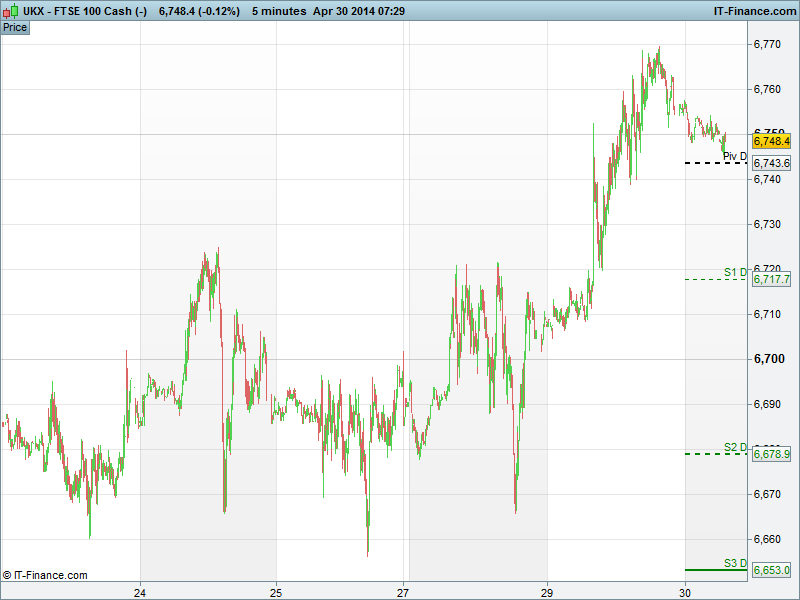Click the © IT-Finance.com copyright text
The image size is (800, 600).
[45, 575]
